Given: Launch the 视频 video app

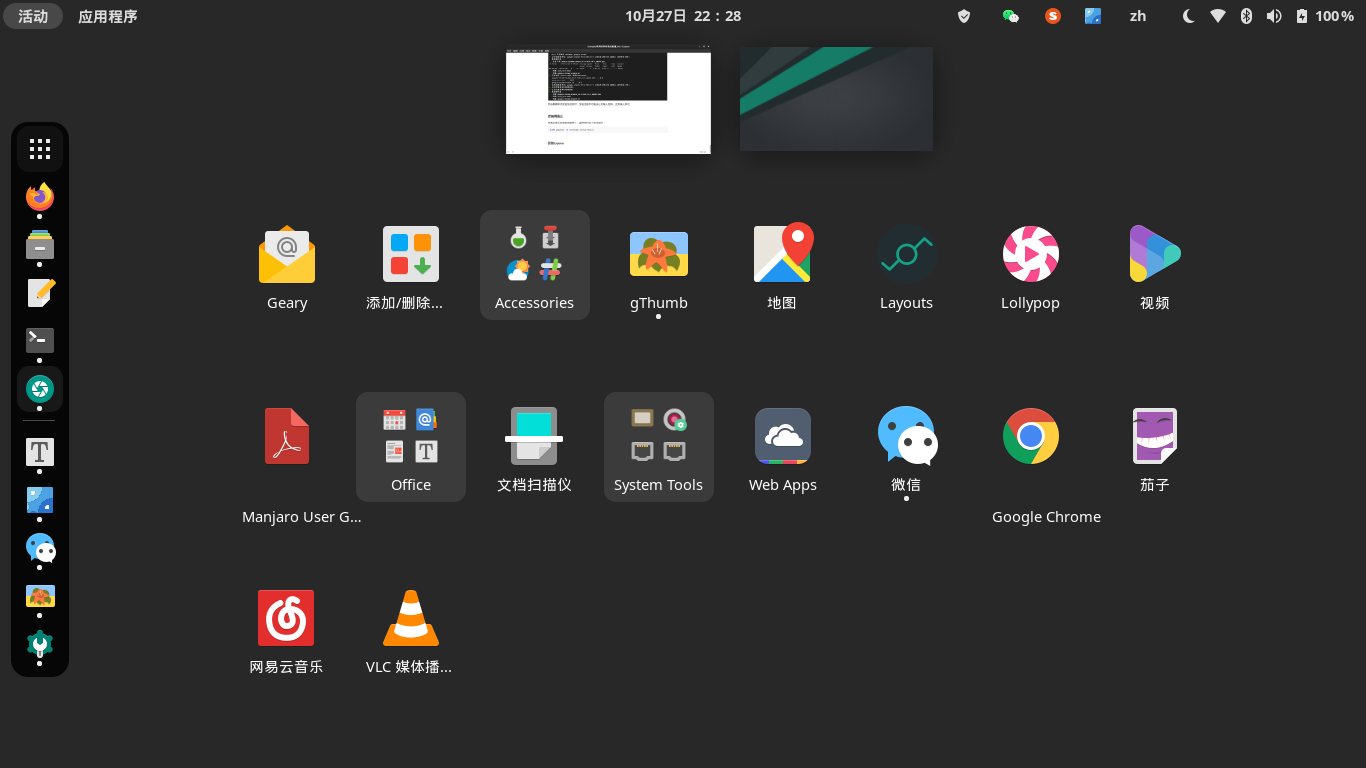Looking at the screenshot, I should pyautogui.click(x=1154, y=266).
